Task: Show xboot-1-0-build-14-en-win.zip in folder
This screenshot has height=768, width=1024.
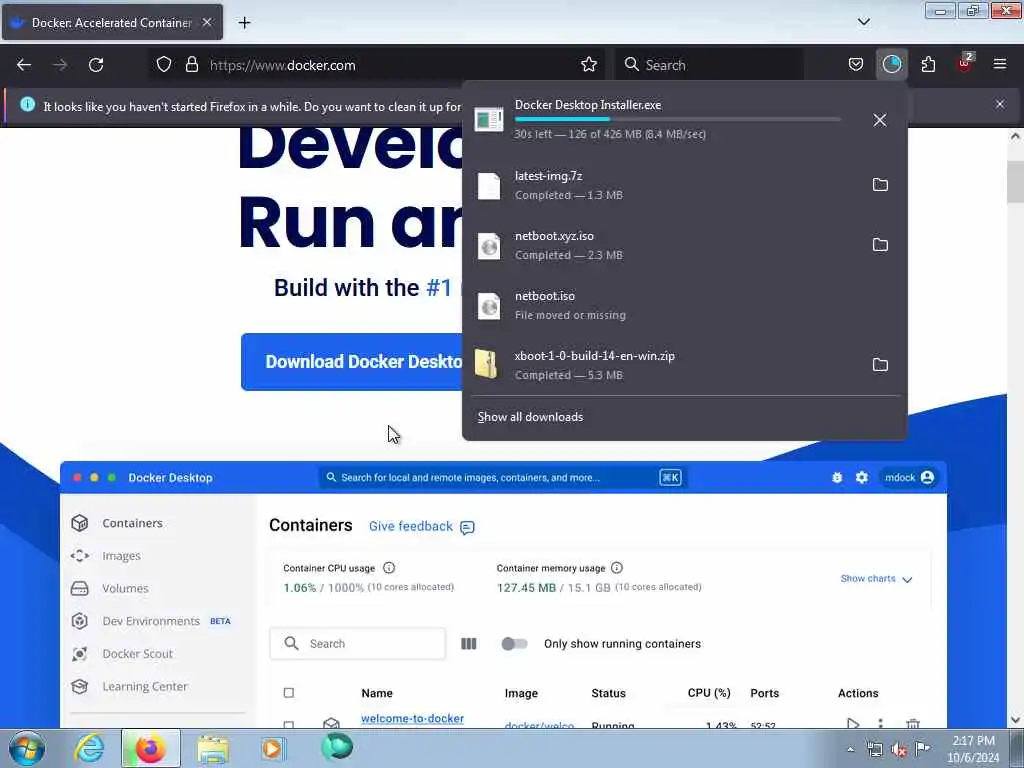Action: click(x=880, y=365)
